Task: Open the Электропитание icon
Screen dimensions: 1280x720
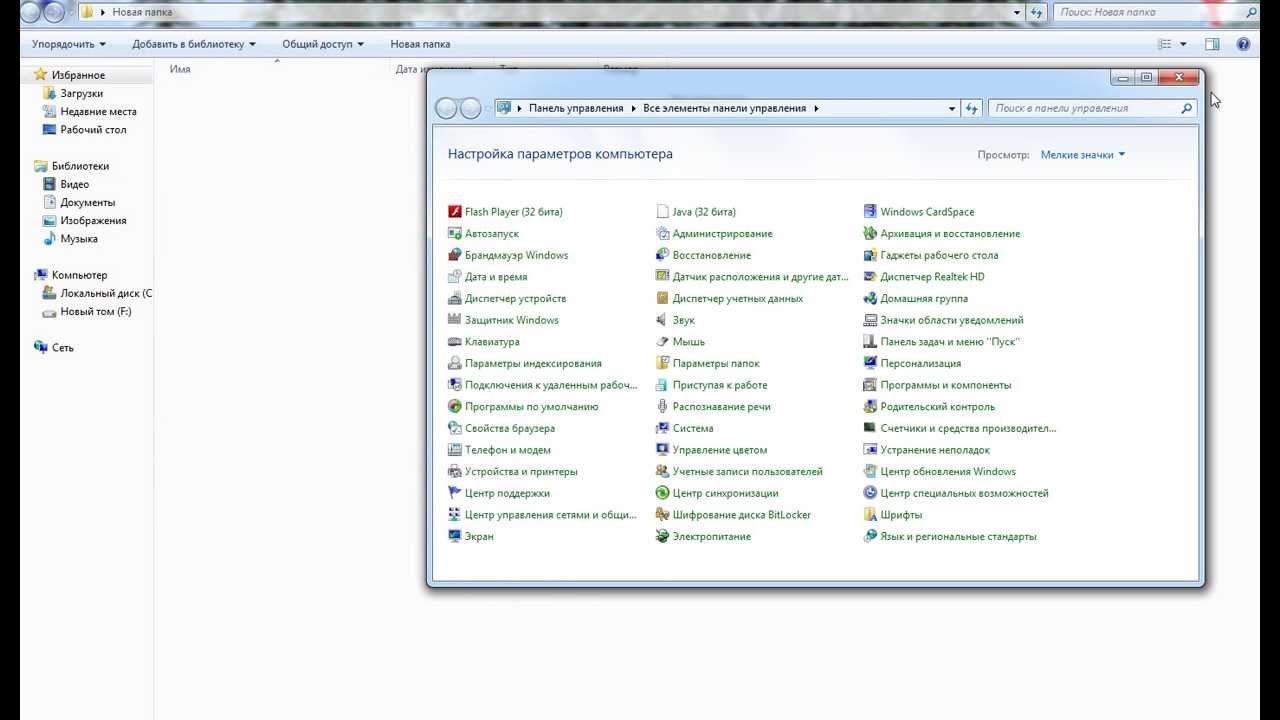Action: tap(662, 537)
